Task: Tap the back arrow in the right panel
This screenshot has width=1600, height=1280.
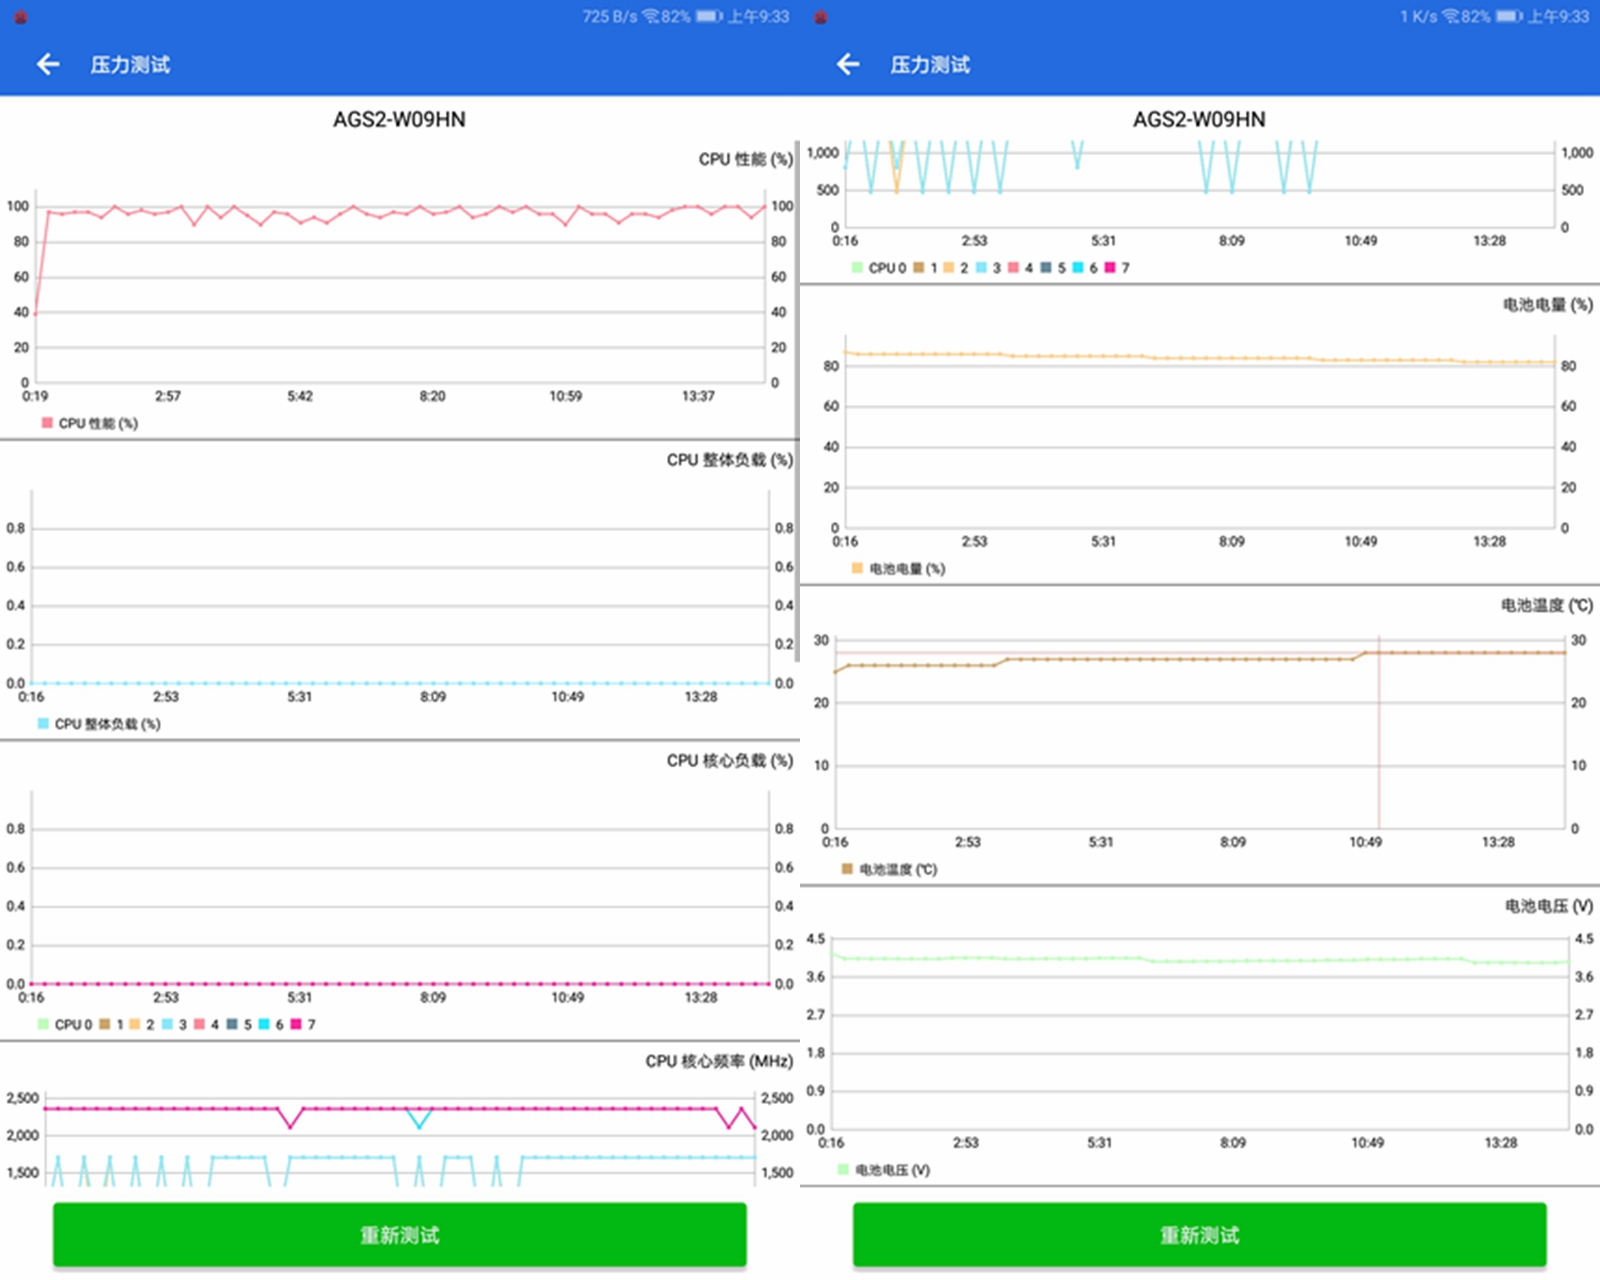Action: pos(848,65)
